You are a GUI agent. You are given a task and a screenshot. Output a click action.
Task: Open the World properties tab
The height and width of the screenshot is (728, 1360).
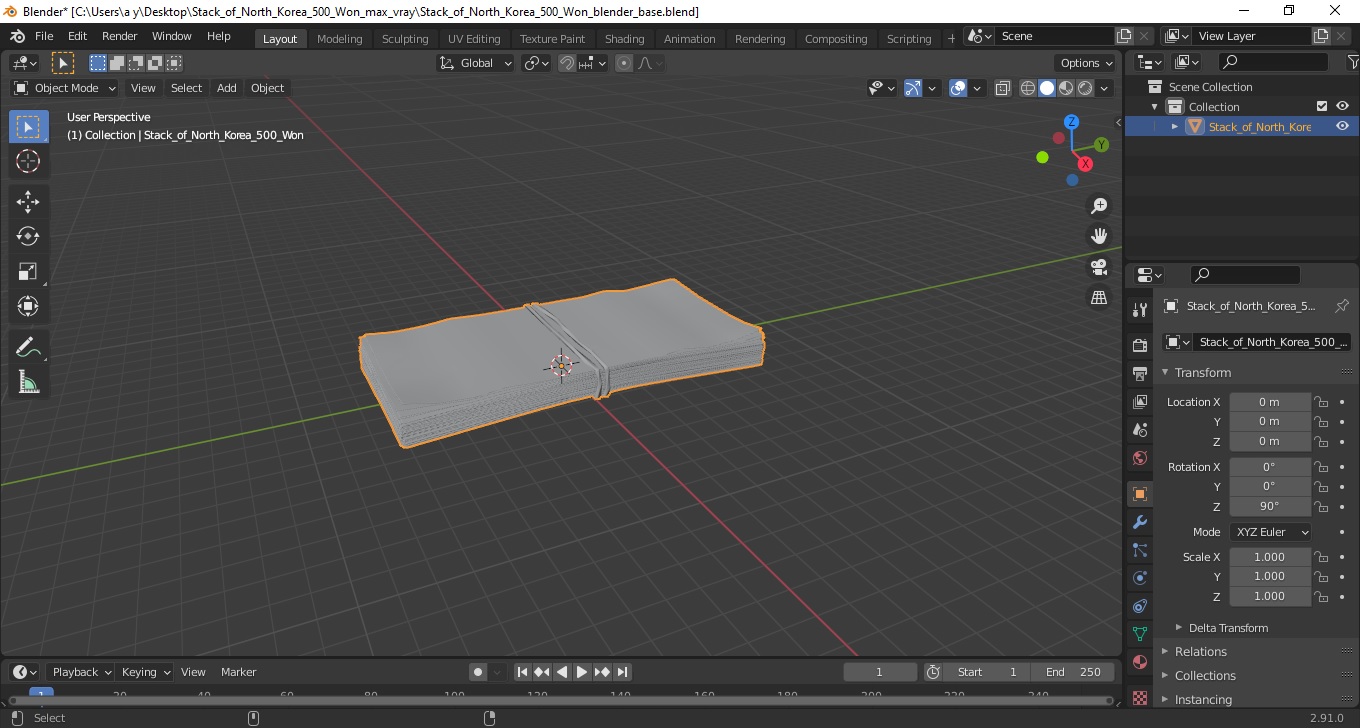(1139, 458)
